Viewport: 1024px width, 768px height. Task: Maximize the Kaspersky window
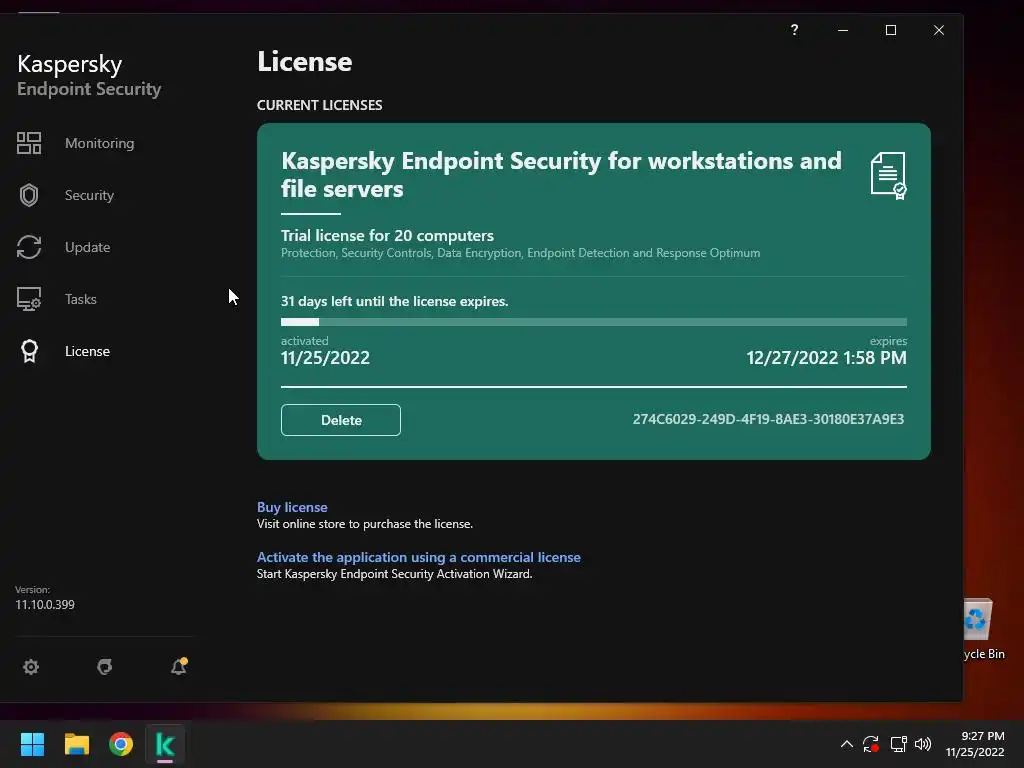coord(891,30)
